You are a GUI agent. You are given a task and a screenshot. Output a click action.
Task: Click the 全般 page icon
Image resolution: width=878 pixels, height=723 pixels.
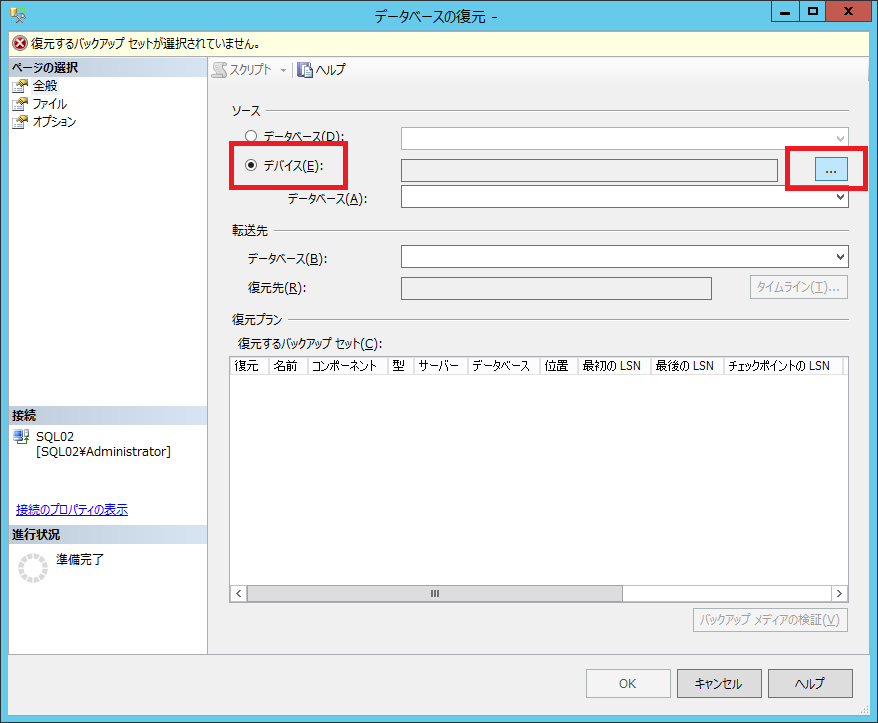[x=20, y=86]
